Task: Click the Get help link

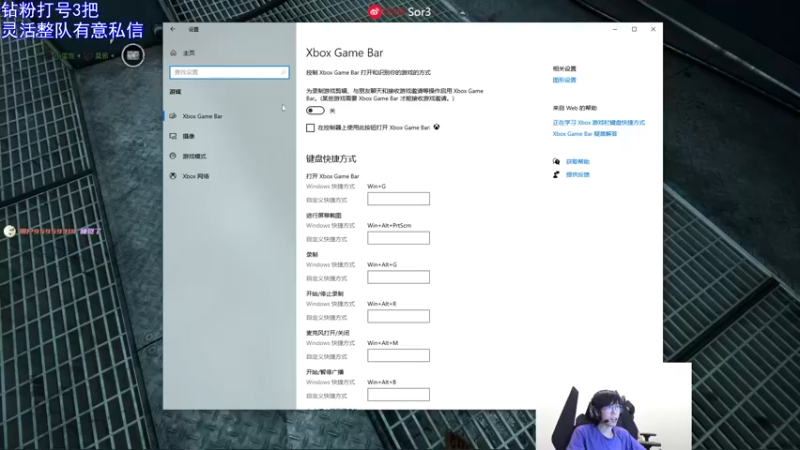Action: point(578,162)
